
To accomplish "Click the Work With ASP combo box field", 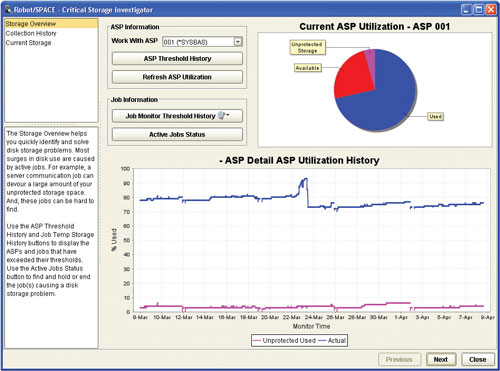I will coord(202,42).
